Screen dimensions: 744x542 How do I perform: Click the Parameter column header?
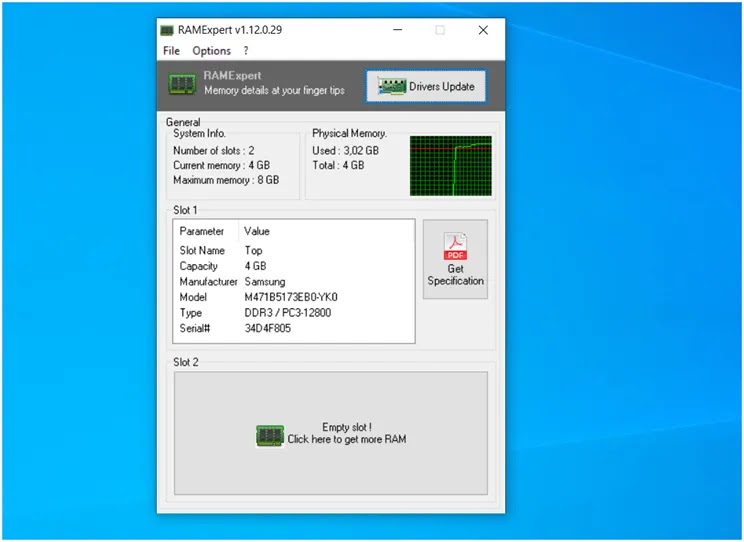202,231
